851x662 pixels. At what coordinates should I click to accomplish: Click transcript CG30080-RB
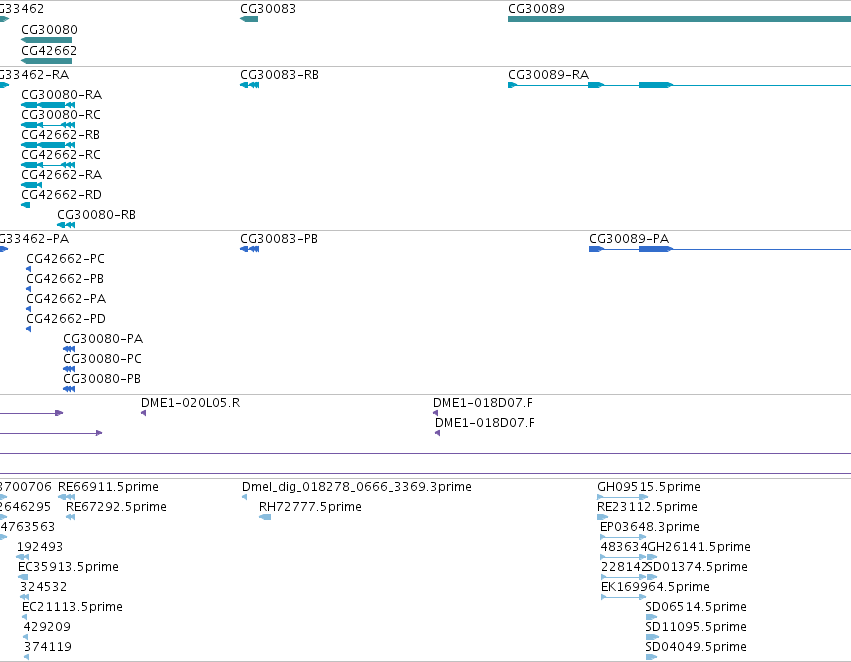(x=96, y=215)
